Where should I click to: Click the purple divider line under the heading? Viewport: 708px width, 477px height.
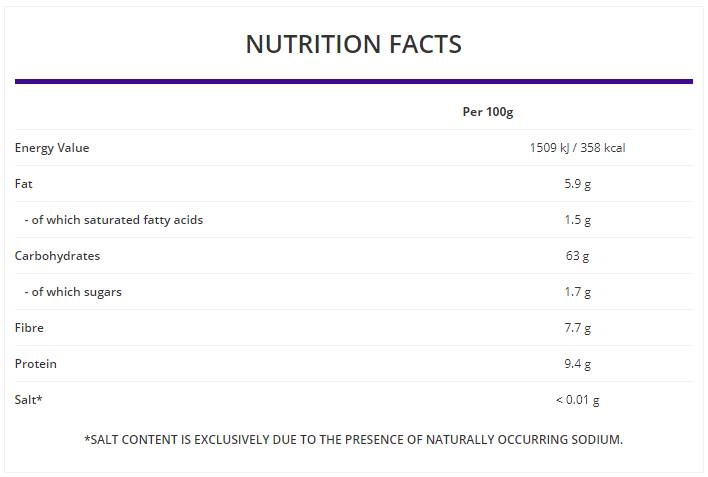tap(353, 81)
